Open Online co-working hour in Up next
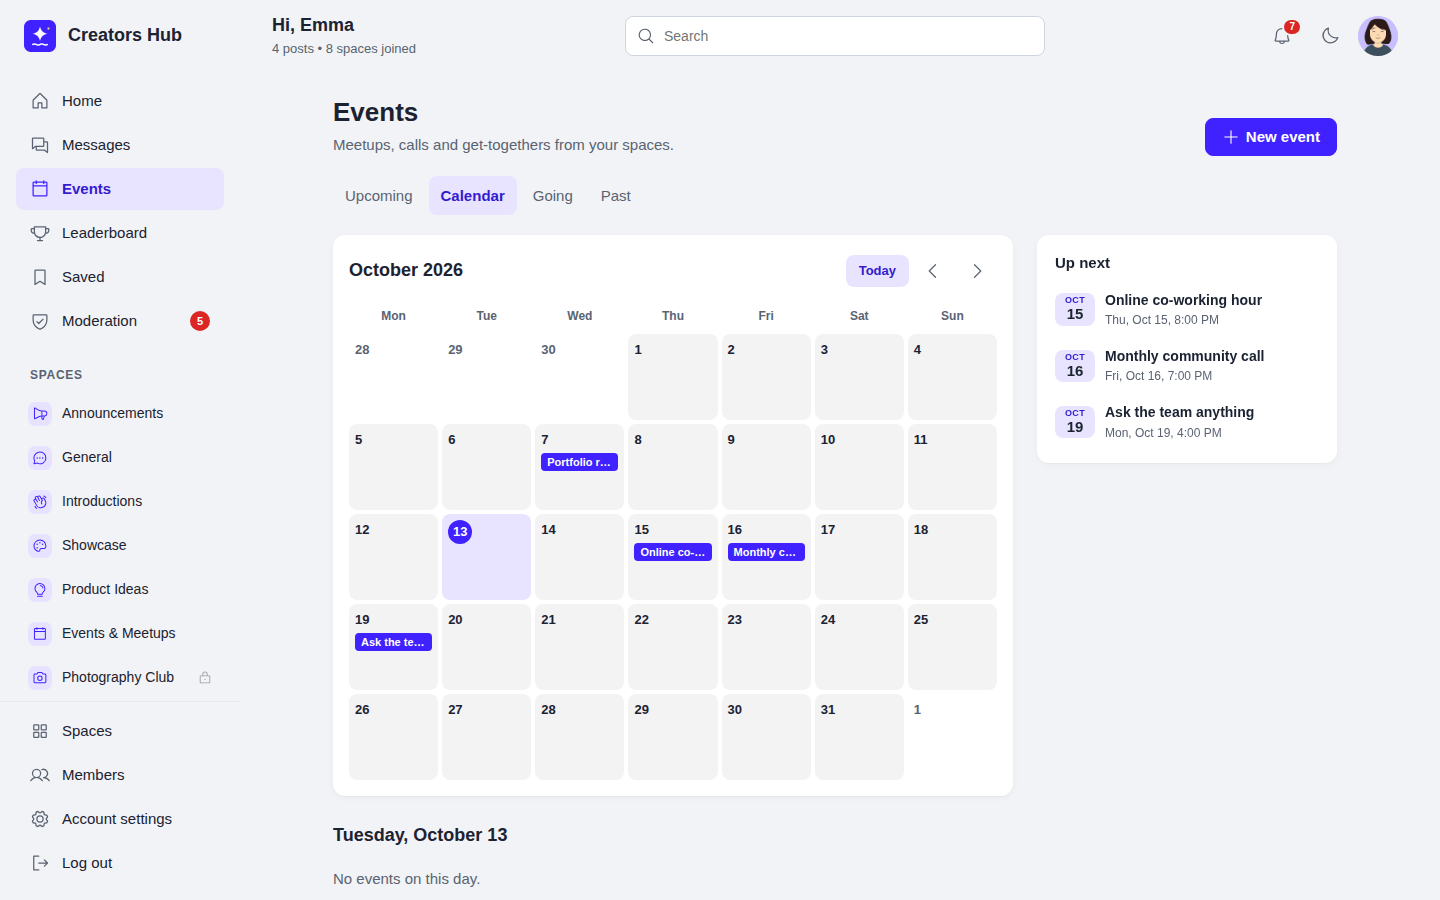Viewport: 1440px width, 900px height. coord(1187,309)
